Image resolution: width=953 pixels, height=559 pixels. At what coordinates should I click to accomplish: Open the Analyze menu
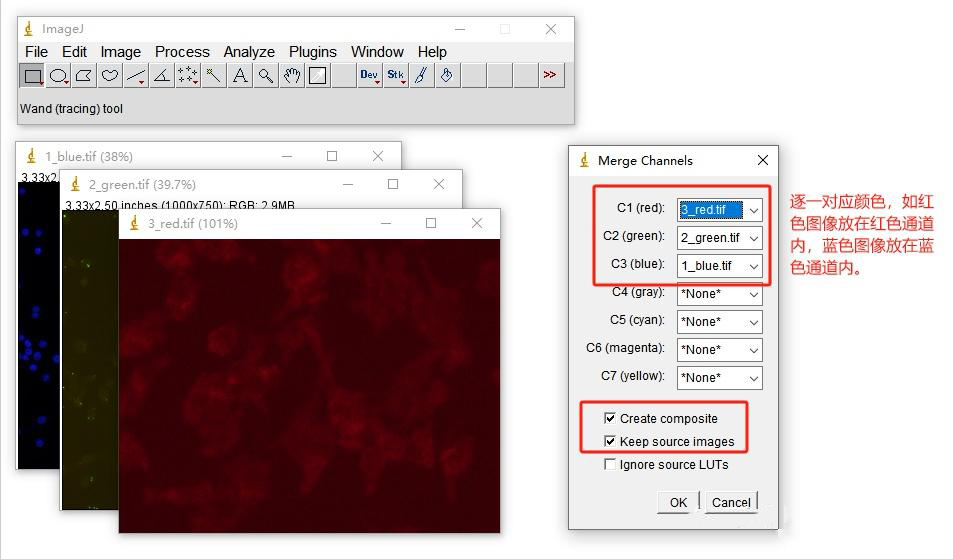click(249, 52)
